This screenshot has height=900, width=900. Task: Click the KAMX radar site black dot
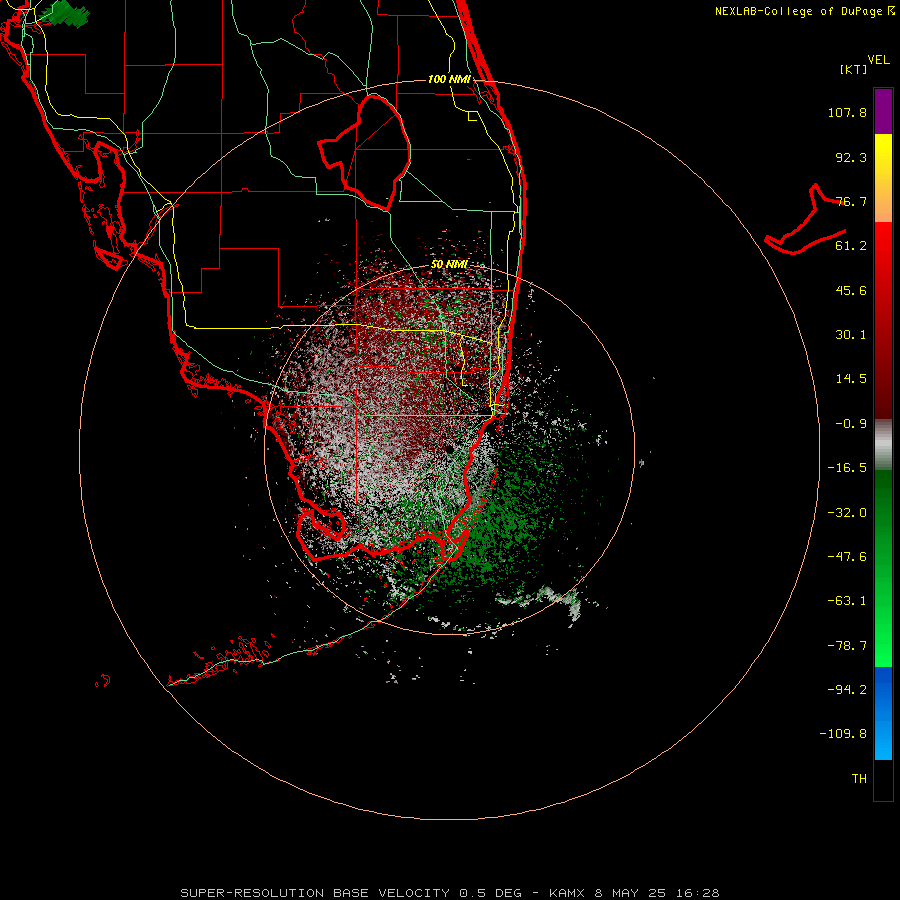(449, 449)
